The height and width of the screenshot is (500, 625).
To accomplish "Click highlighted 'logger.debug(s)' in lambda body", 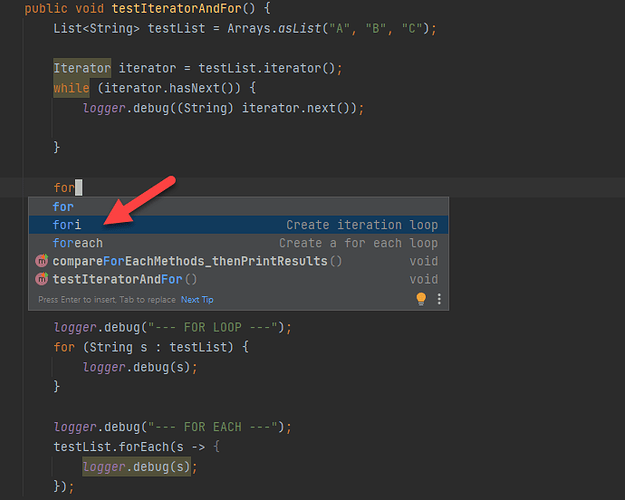I will pos(136,467).
